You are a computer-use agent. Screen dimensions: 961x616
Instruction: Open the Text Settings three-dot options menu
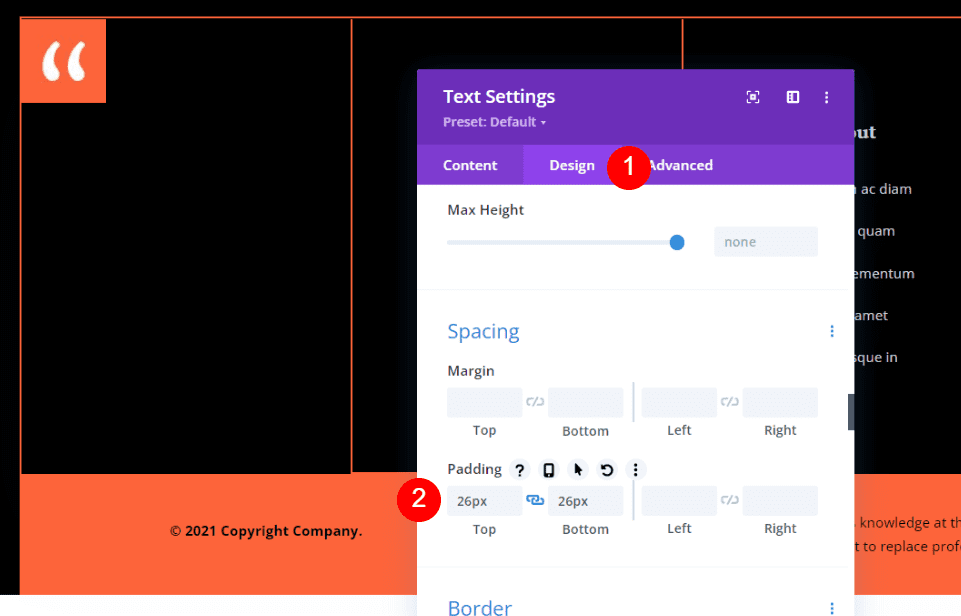coord(827,97)
